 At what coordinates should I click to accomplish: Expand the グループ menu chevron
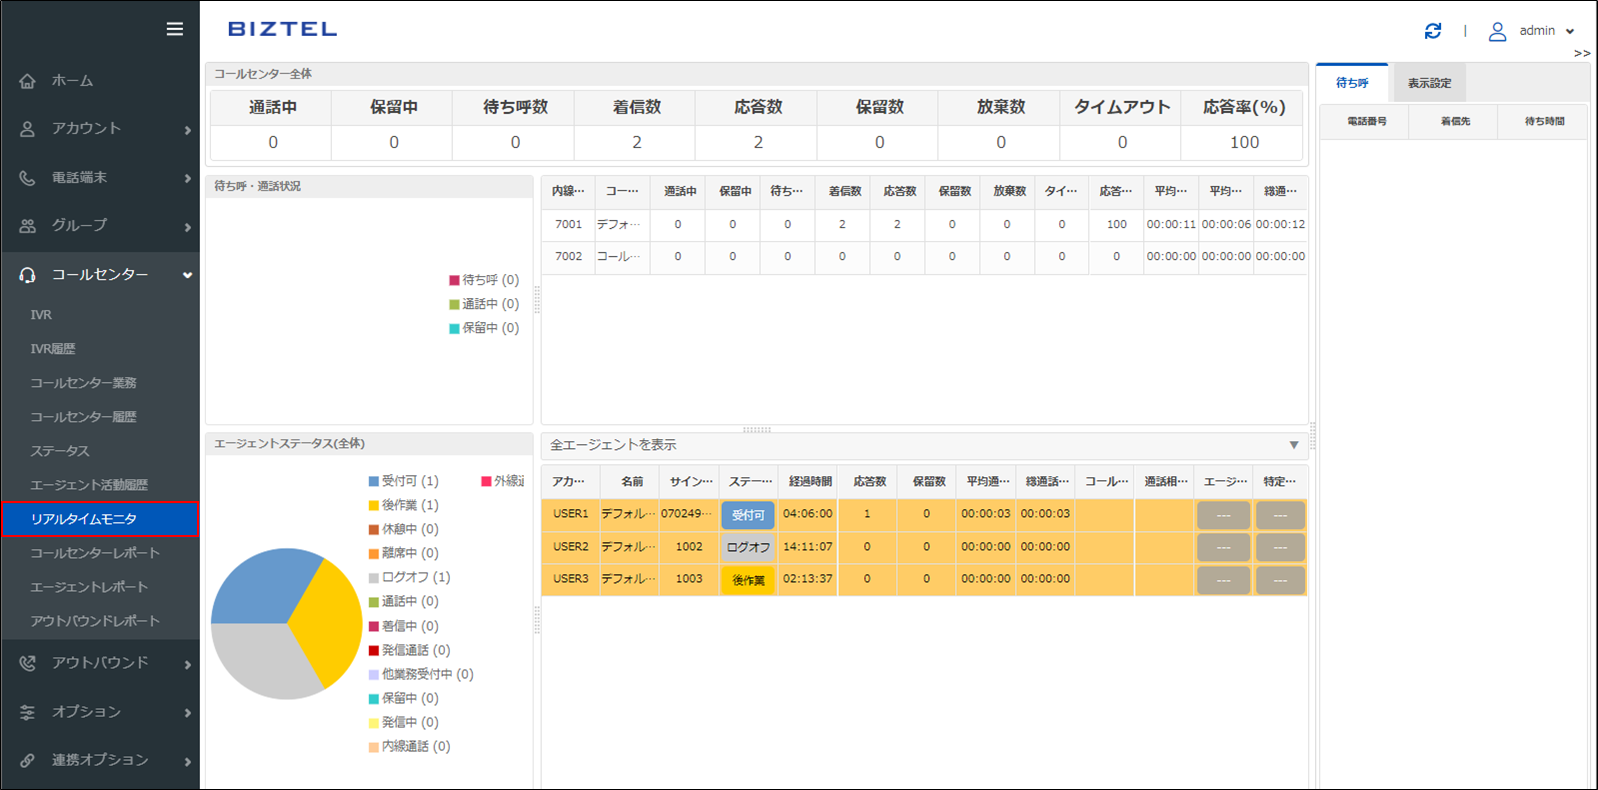pos(187,227)
